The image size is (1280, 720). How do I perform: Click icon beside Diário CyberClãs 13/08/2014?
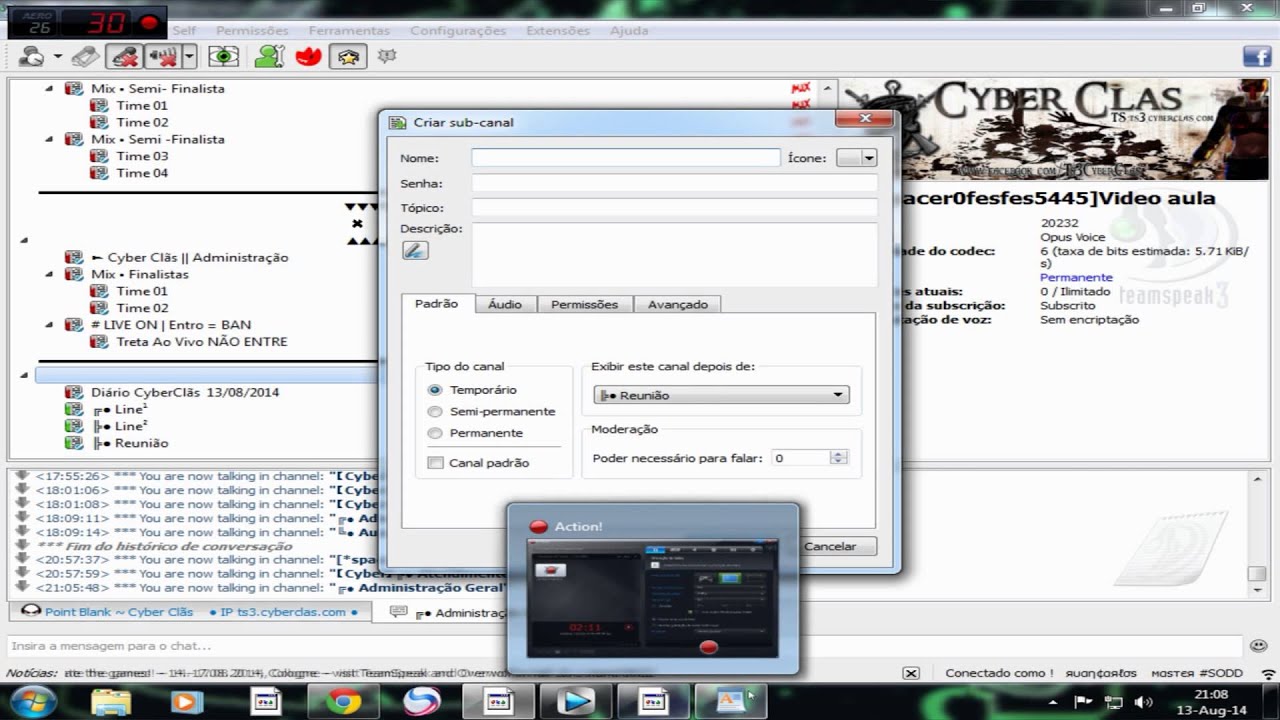[73, 393]
